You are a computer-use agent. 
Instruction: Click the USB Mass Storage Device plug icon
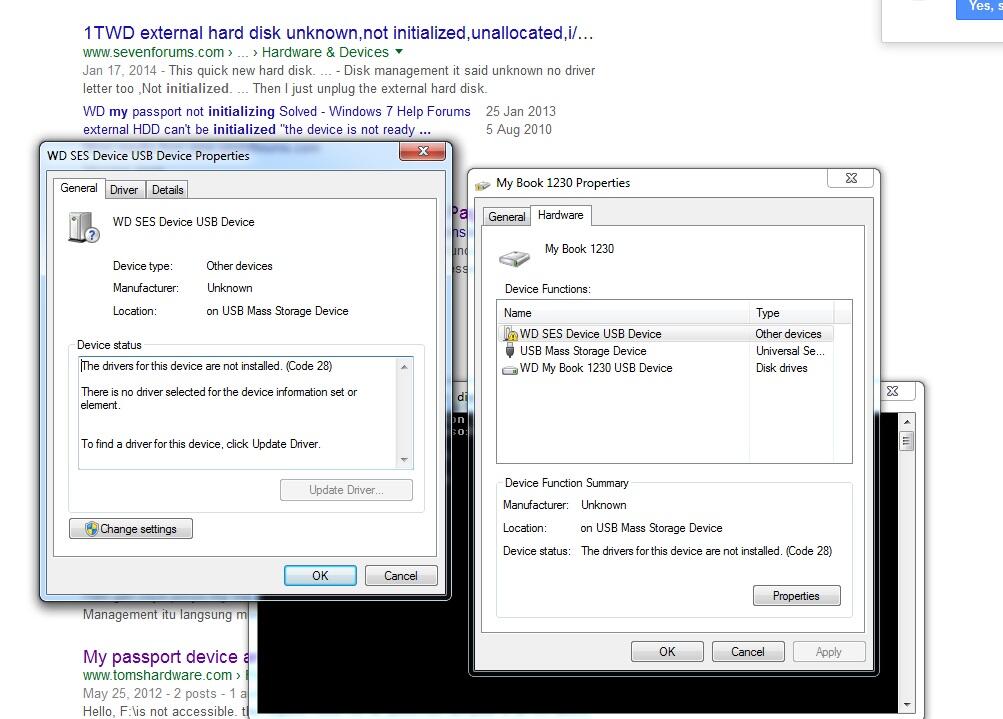coord(510,351)
